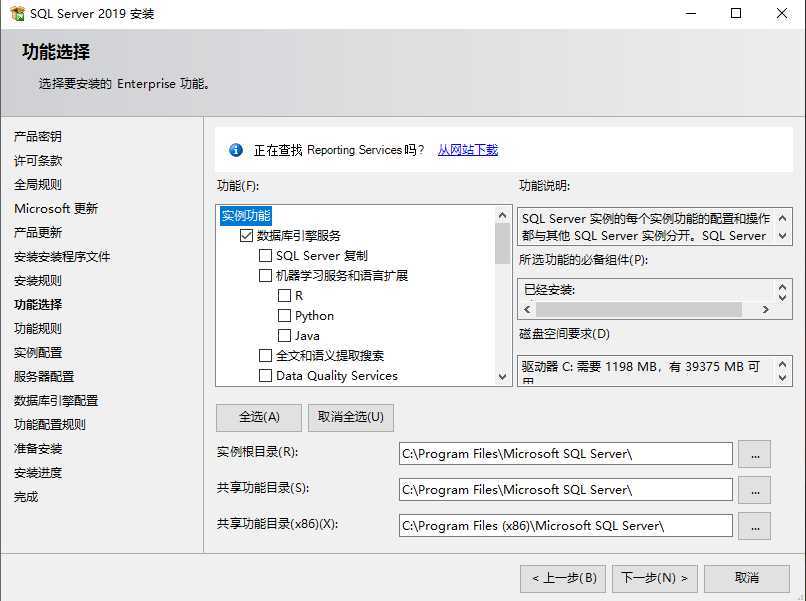This screenshot has width=806, height=601.
Task: Click the 磁盘空间要求 box scroll up arrow
Action: tap(782, 365)
